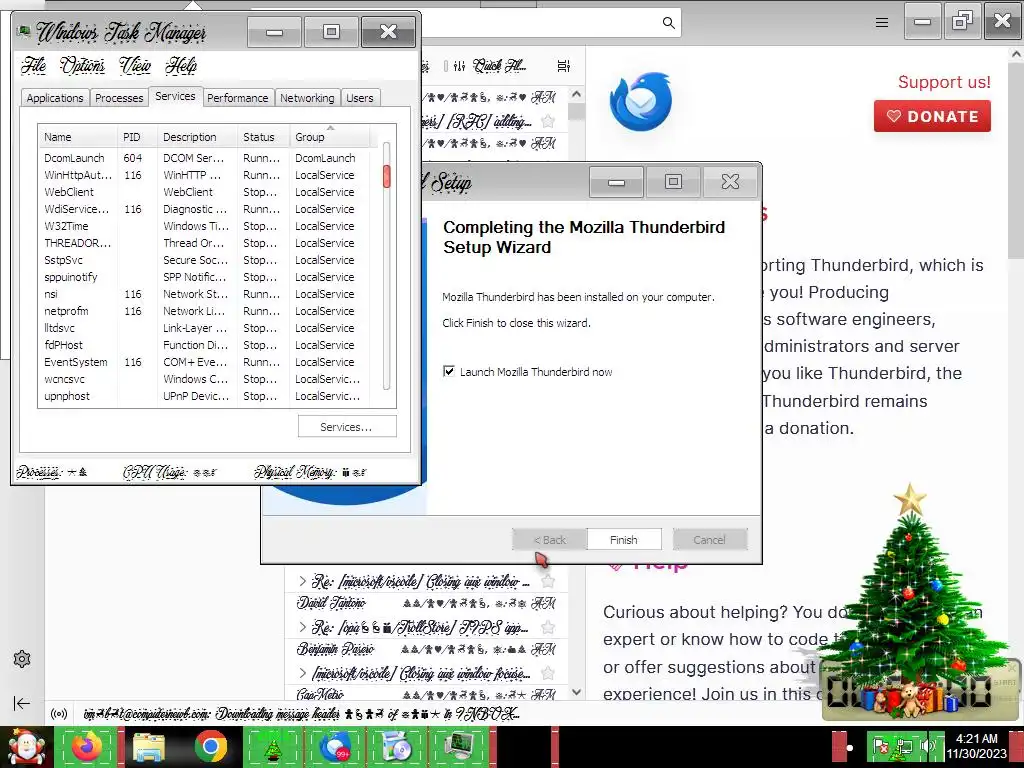Sort services by Name column header
Image resolution: width=1024 pixels, height=768 pixels.
click(78, 137)
